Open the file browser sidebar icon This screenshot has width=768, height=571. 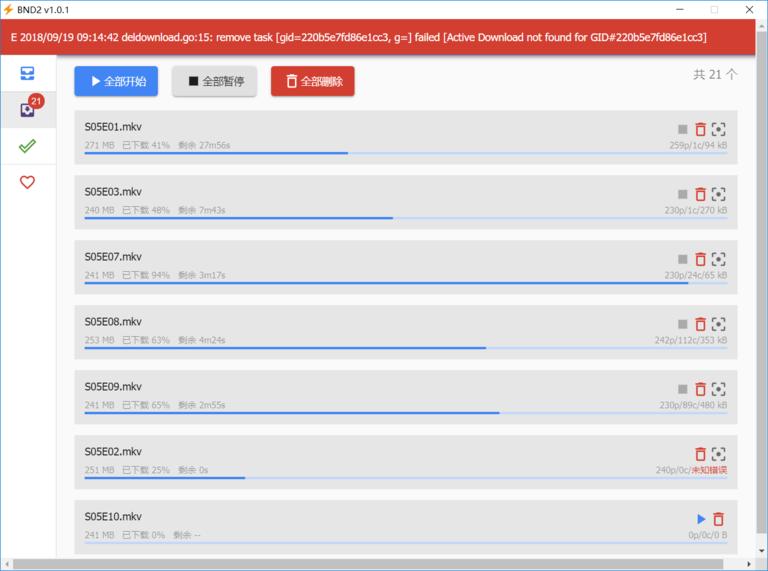pyautogui.click(x=27, y=73)
